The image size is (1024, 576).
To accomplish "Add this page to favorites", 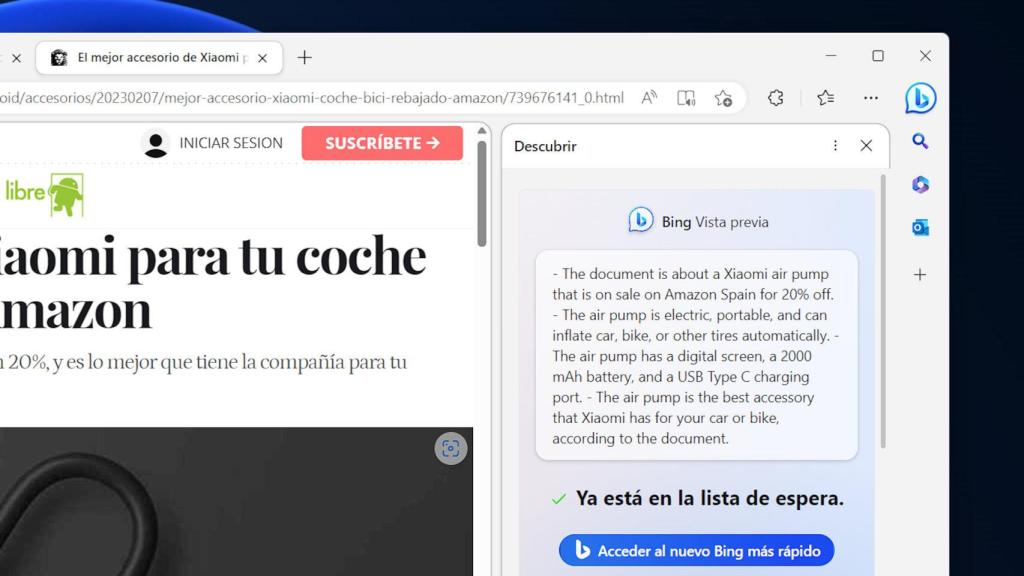I will [723, 98].
